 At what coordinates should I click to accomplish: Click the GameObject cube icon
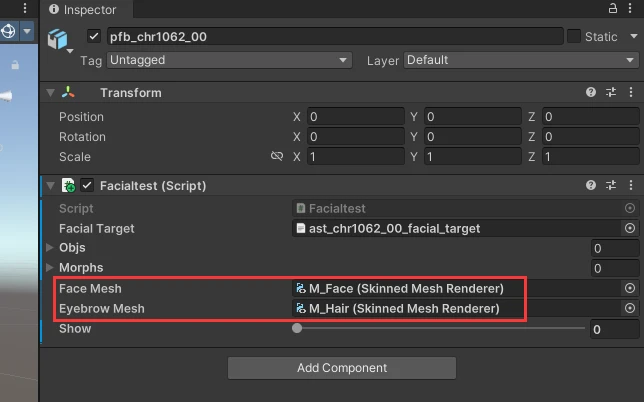coord(58,39)
